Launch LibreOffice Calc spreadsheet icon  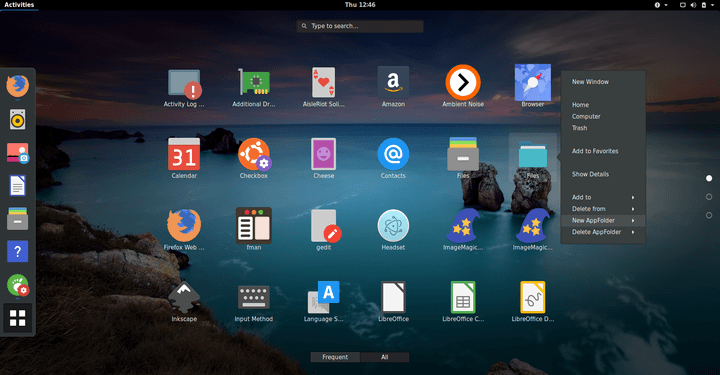(463, 297)
